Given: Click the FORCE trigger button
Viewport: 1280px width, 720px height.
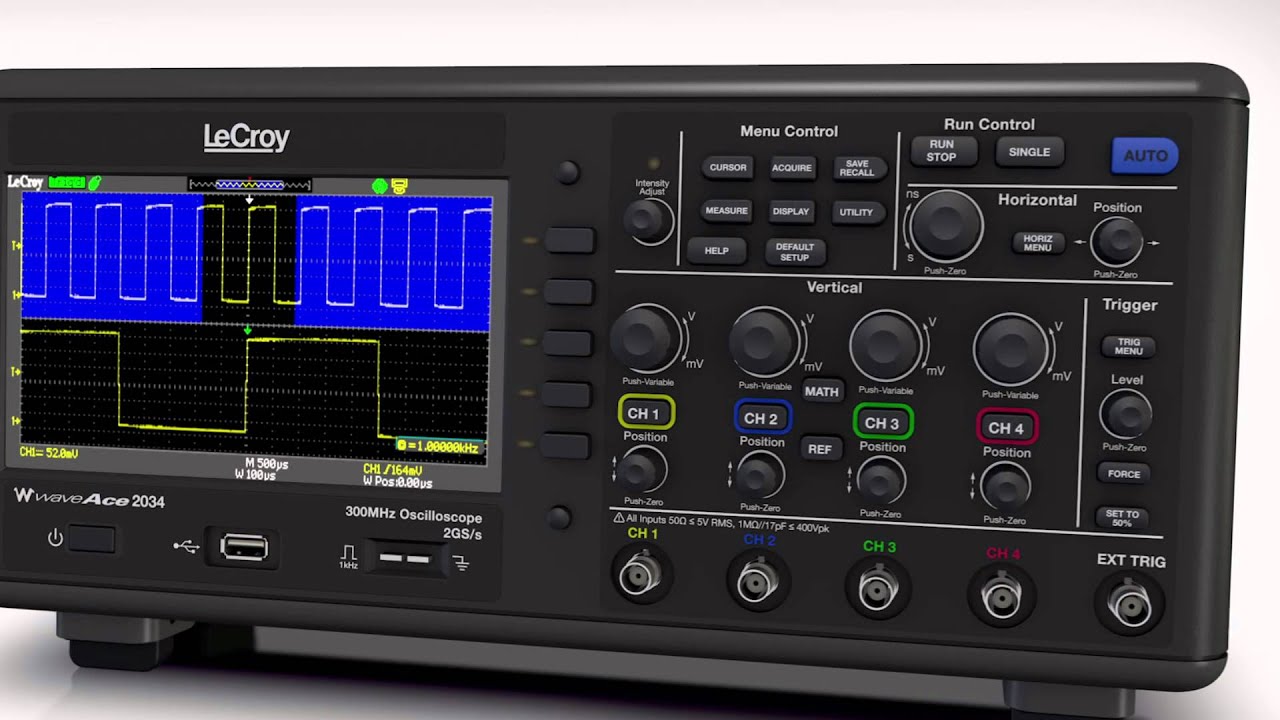Looking at the screenshot, I should pos(1123,473).
